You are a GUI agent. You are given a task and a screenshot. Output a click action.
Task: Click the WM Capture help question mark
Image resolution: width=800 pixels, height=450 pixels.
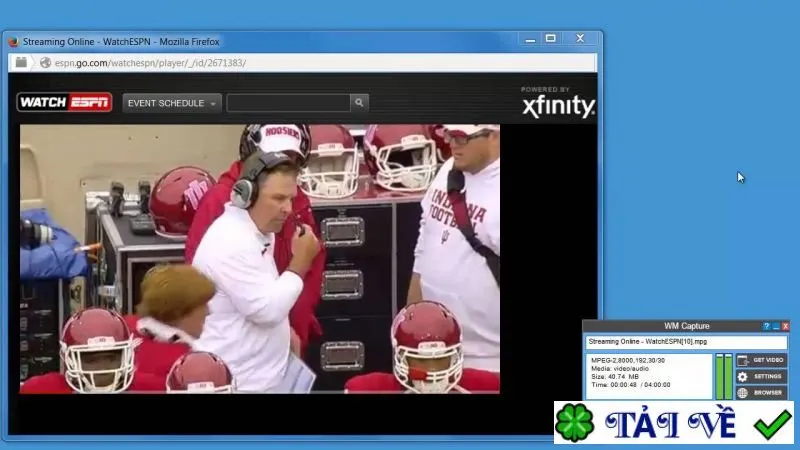coord(766,326)
